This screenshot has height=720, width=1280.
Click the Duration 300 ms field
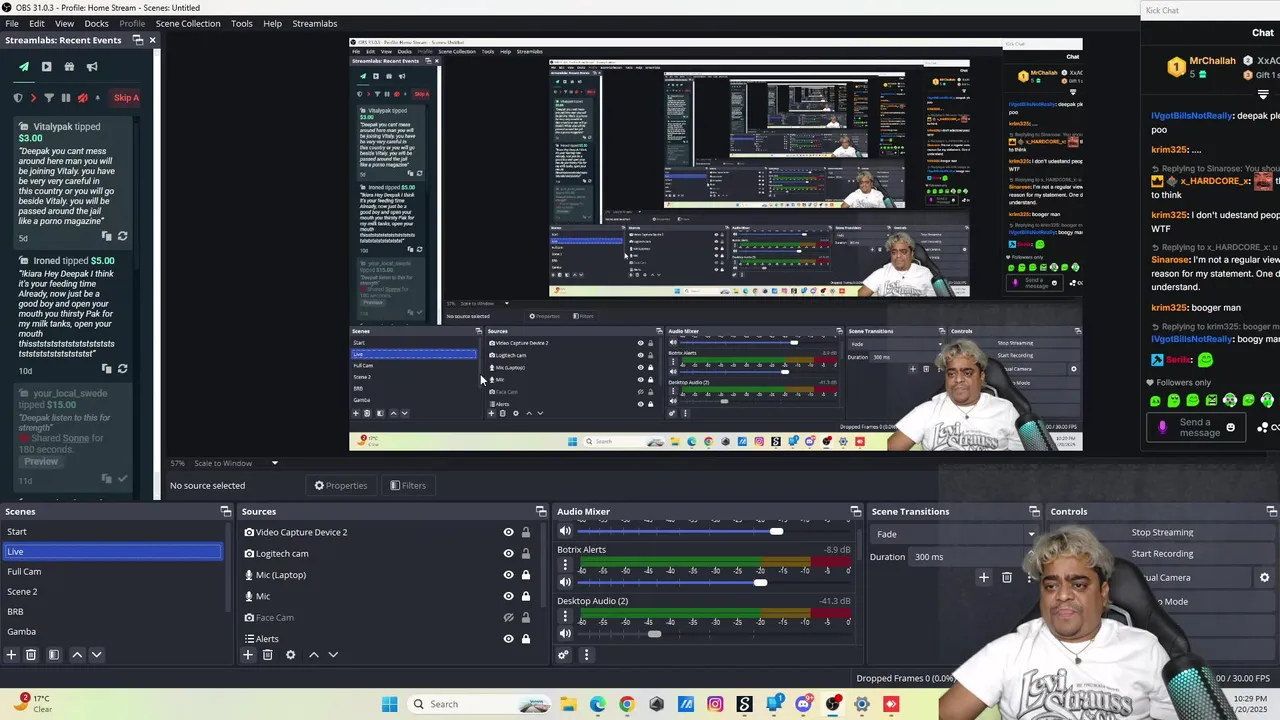(971, 557)
